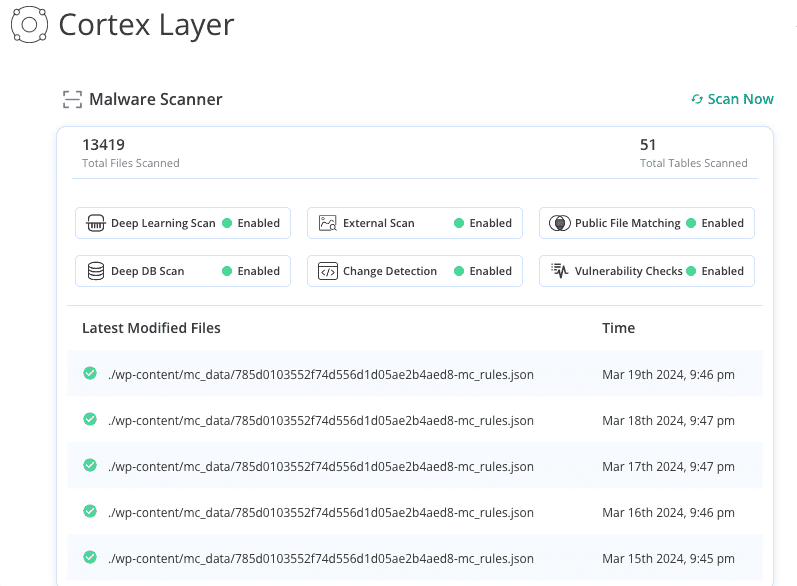Screen dimensions: 797x586
Task: Toggle Deep Learning Scan enabled status dot
Action: 227,223
